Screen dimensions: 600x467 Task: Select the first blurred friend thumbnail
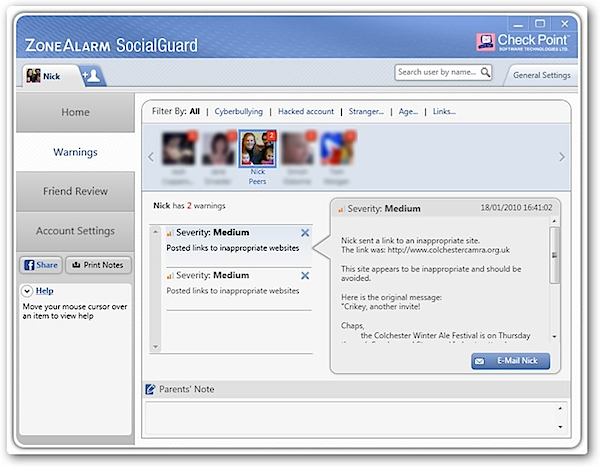(x=179, y=149)
